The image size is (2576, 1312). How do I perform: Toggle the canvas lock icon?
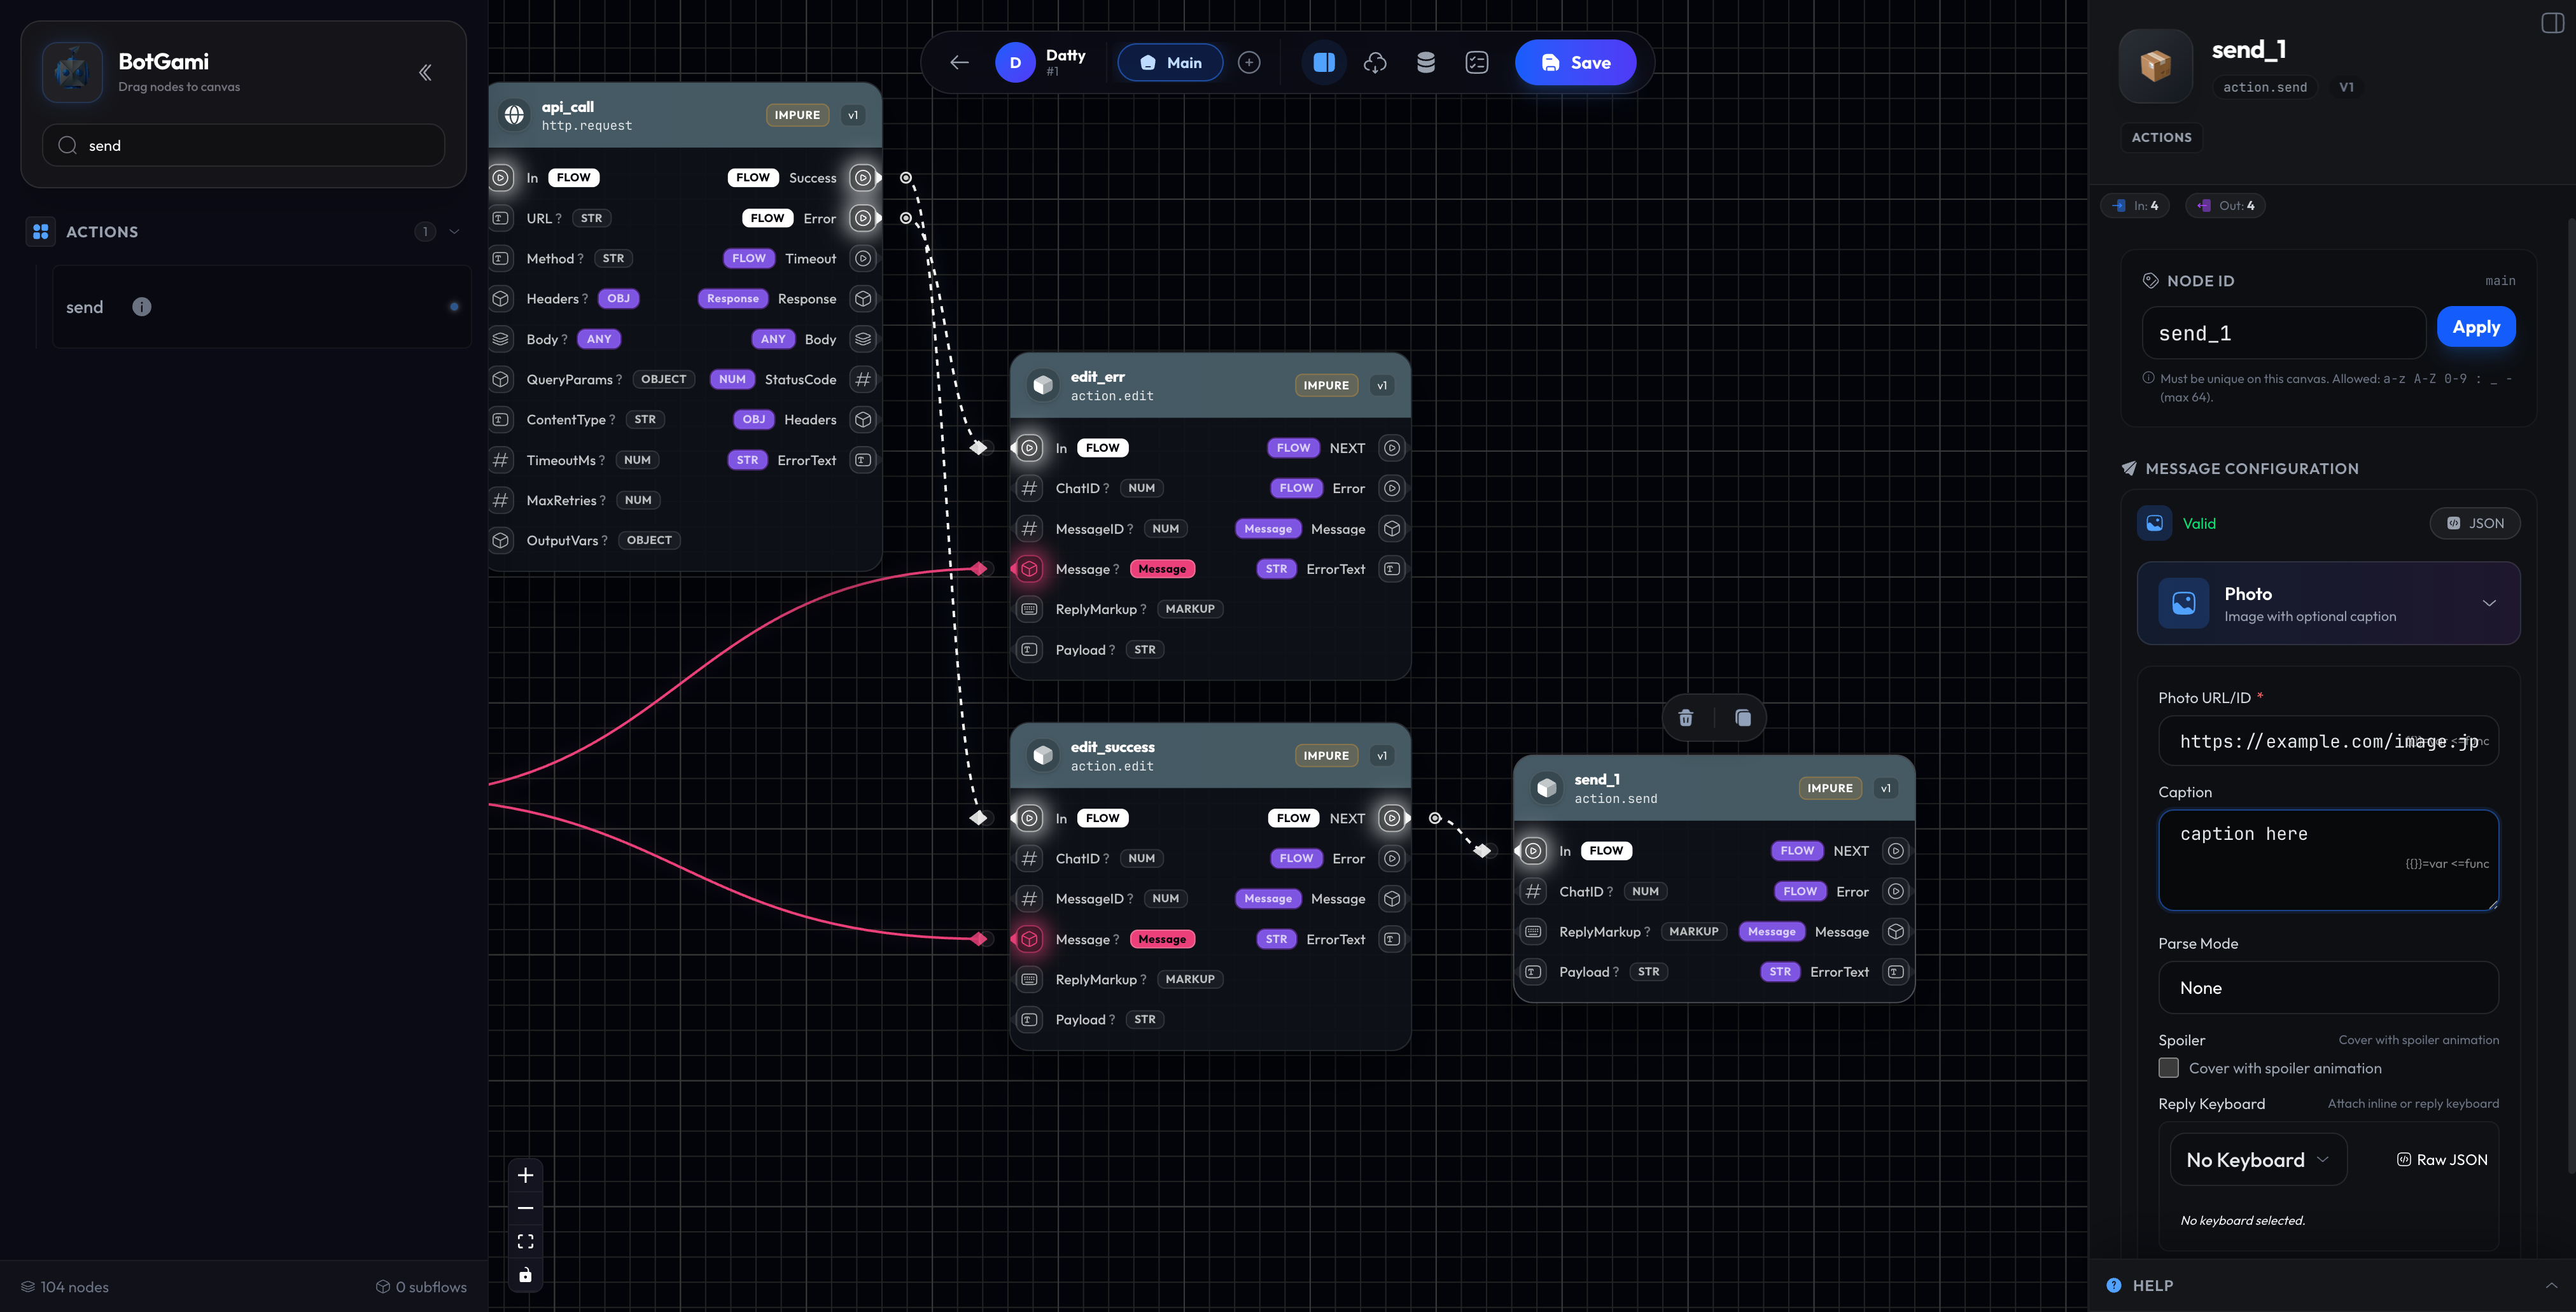pos(525,1274)
